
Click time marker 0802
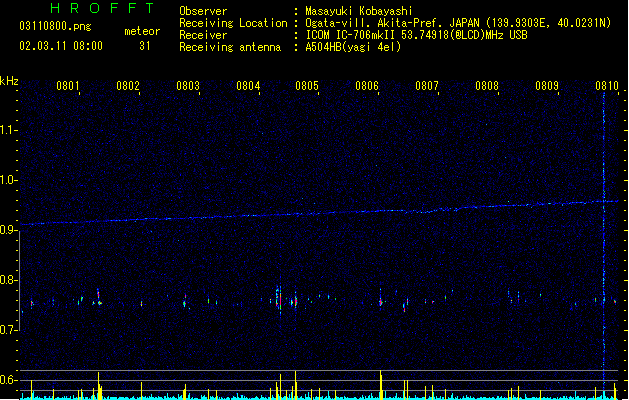128,85
